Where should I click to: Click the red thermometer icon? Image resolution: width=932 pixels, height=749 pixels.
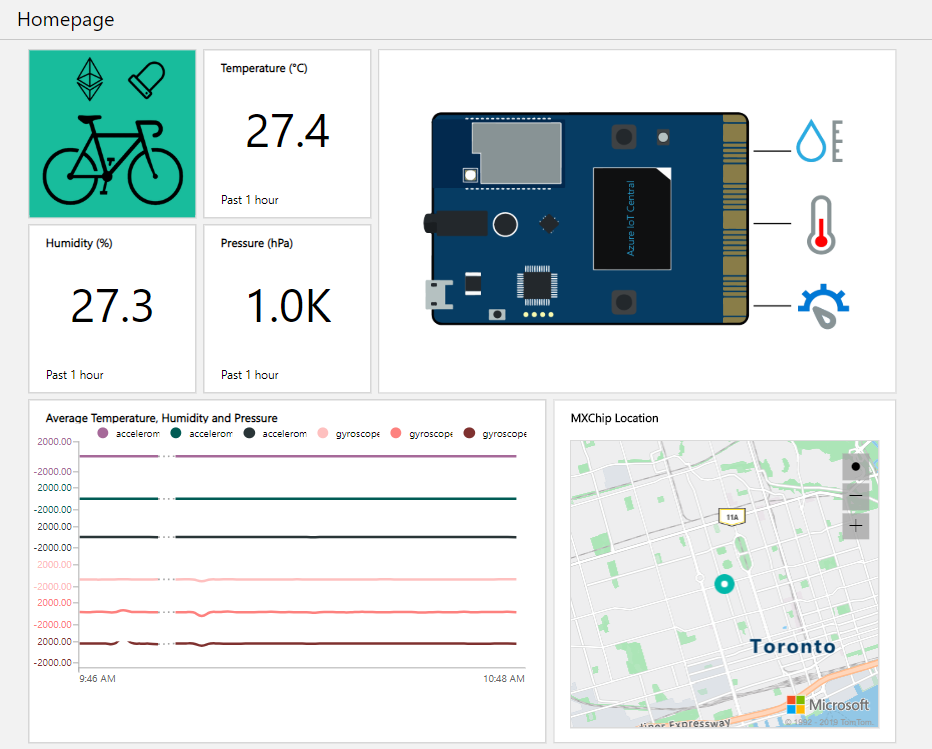coord(821,225)
